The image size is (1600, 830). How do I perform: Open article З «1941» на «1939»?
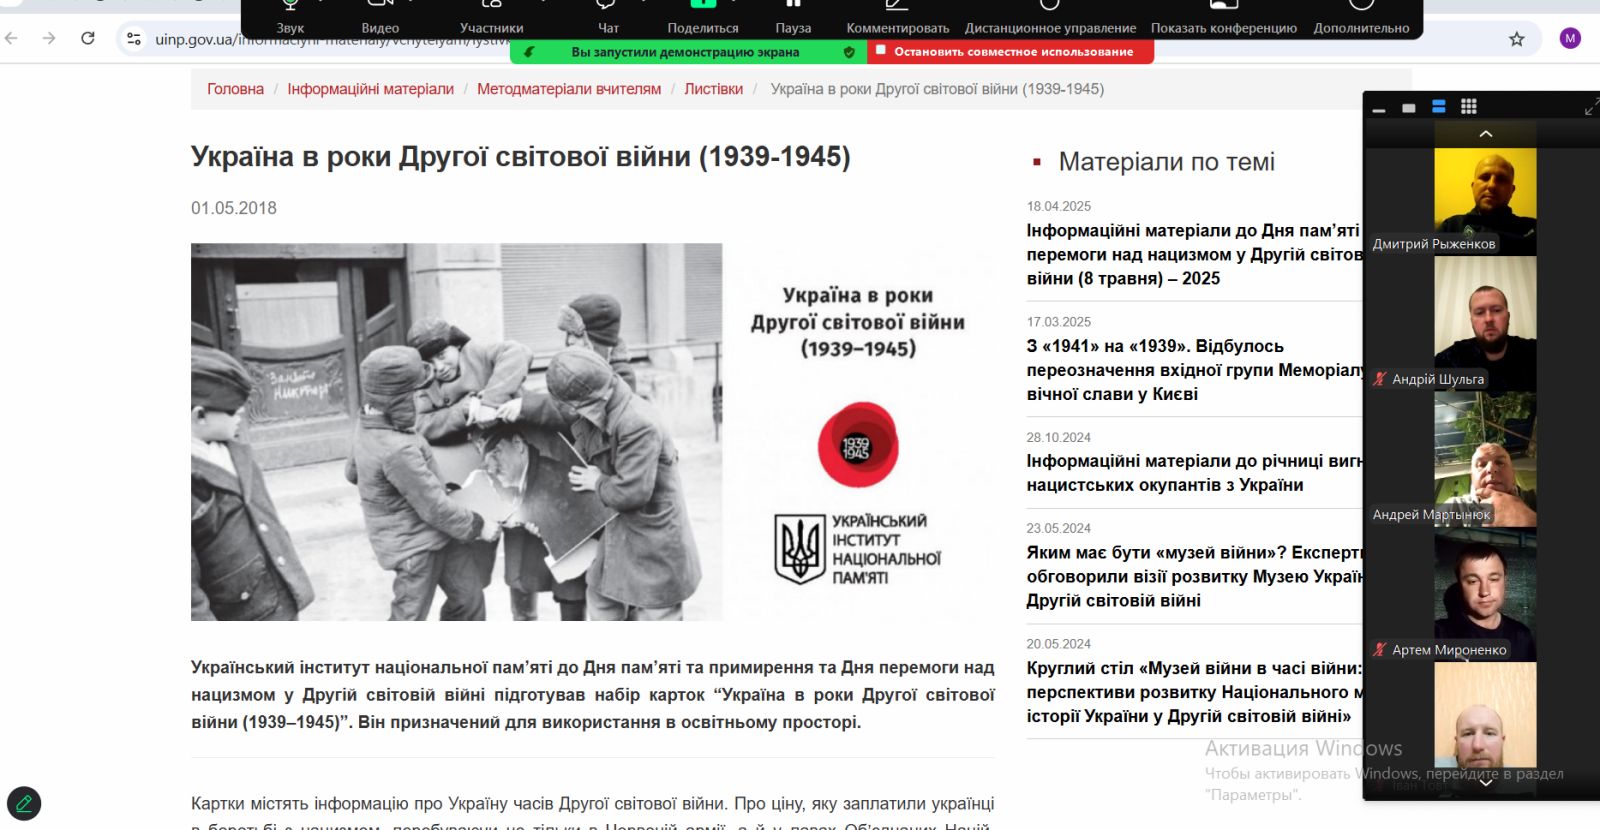click(x=1194, y=370)
